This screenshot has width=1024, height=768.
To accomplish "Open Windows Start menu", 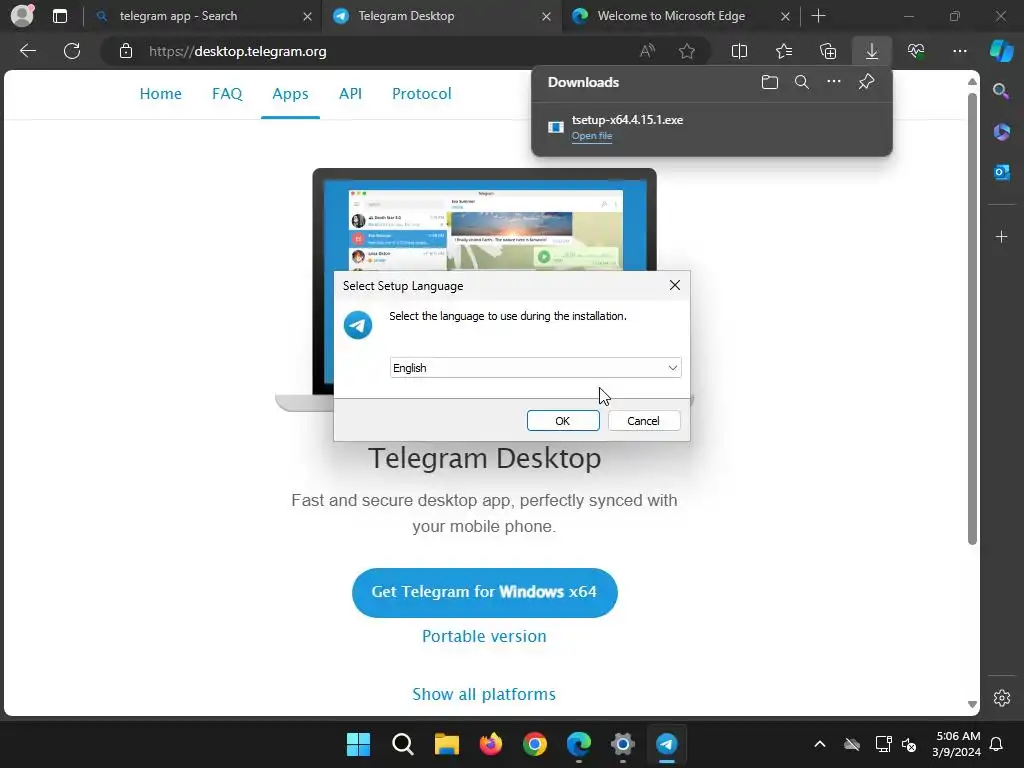I will [359, 744].
